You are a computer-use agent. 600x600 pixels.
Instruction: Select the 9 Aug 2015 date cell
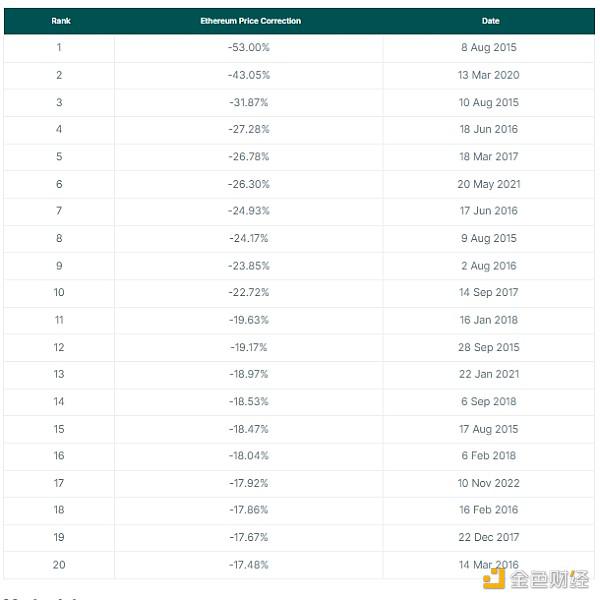(489, 238)
